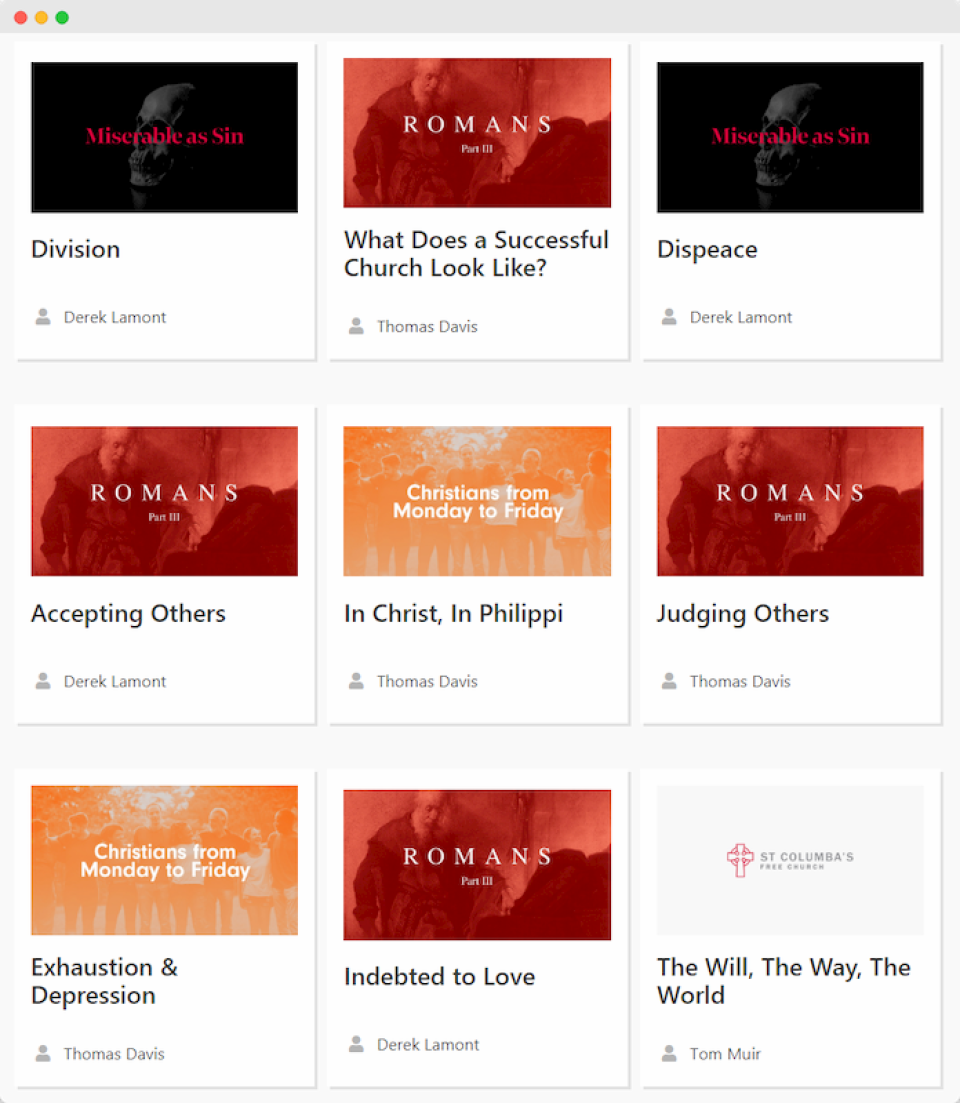Open the Division sermon title
960x1103 pixels.
[x=76, y=249]
